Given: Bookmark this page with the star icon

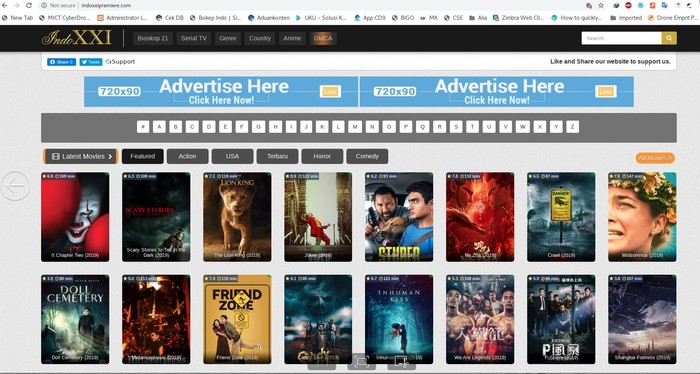Looking at the screenshot, I should [x=601, y=5].
